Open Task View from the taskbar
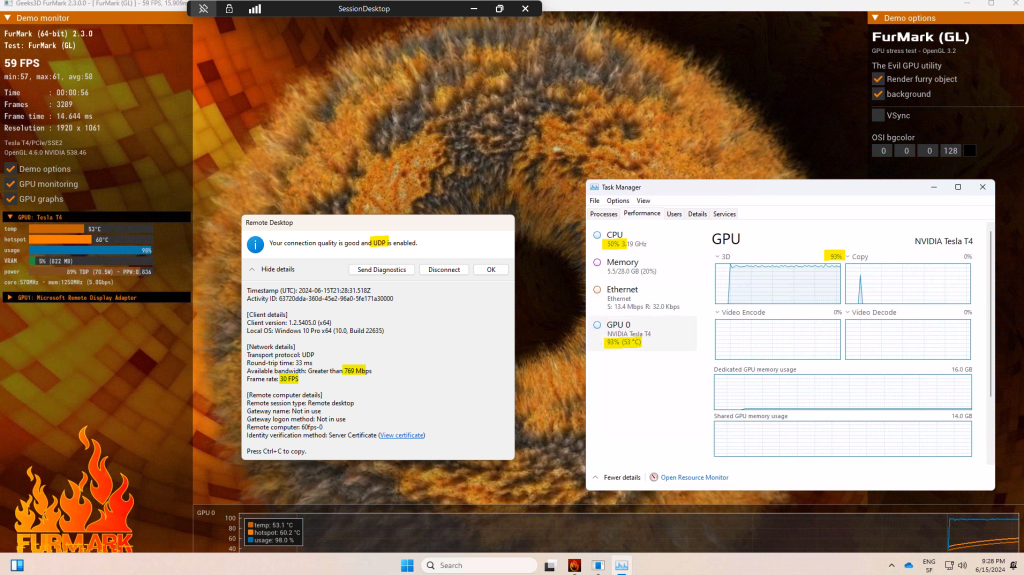This screenshot has height=575, width=1024. pyautogui.click(x=550, y=565)
